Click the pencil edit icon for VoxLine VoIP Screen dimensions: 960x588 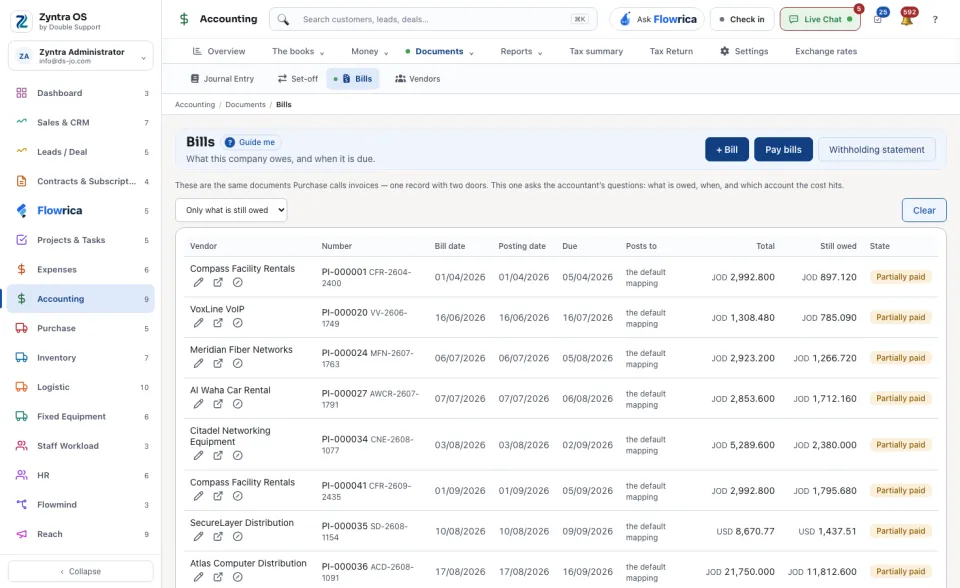tap(198, 323)
